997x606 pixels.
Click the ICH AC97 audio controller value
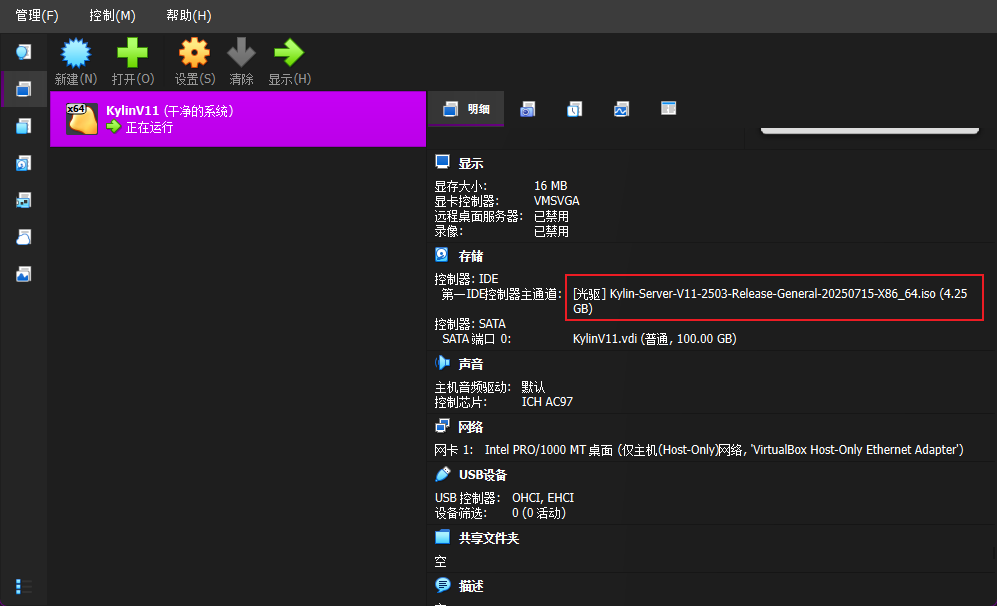pos(547,402)
